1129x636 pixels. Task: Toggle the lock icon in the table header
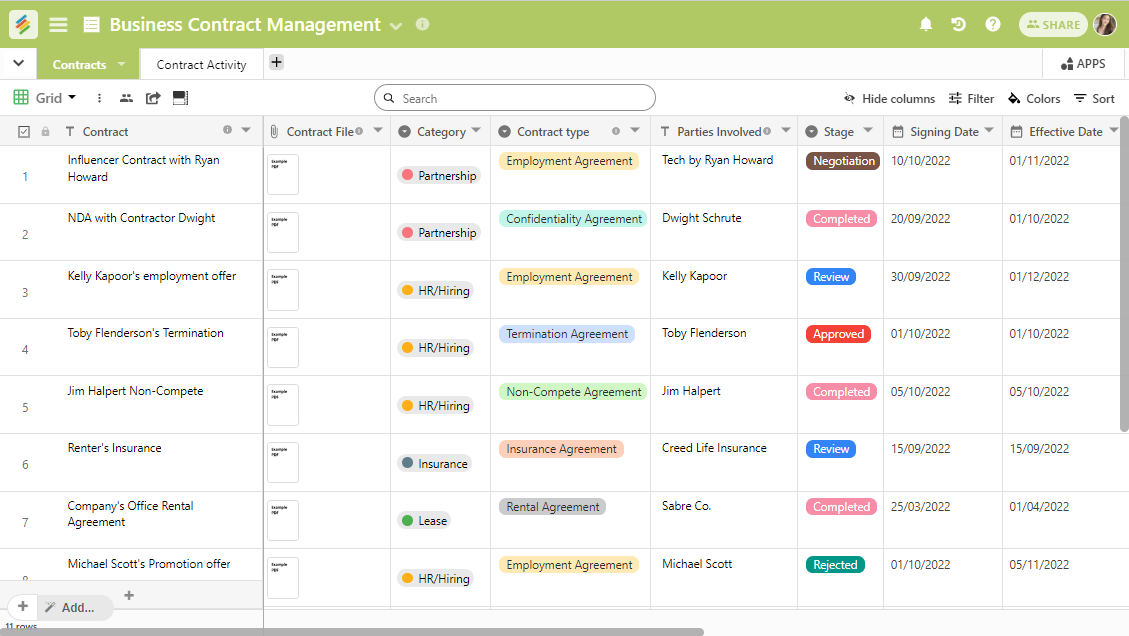(44, 131)
